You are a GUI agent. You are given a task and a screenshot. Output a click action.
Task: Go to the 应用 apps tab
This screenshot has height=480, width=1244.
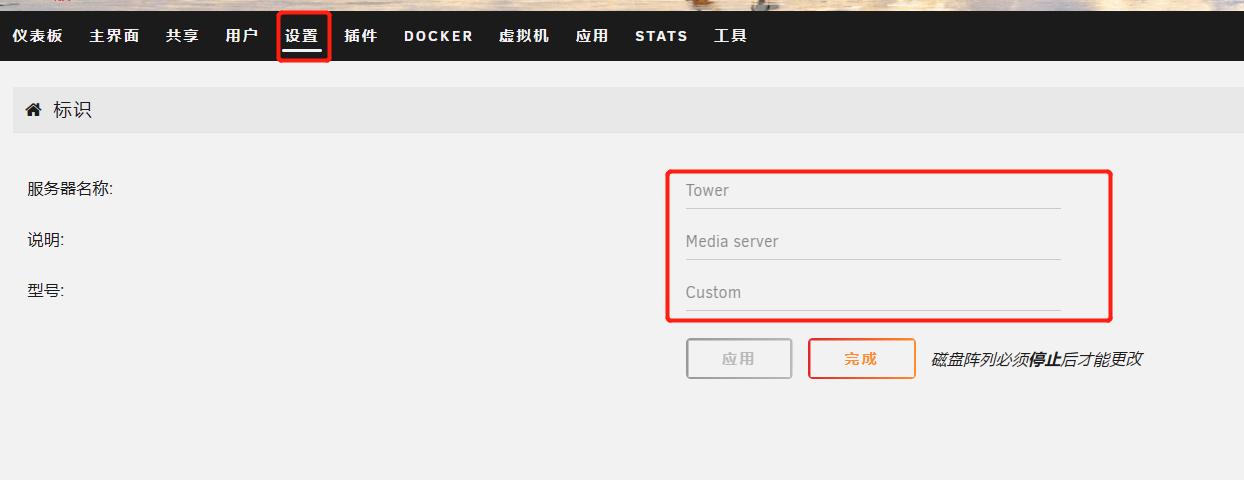coord(591,36)
